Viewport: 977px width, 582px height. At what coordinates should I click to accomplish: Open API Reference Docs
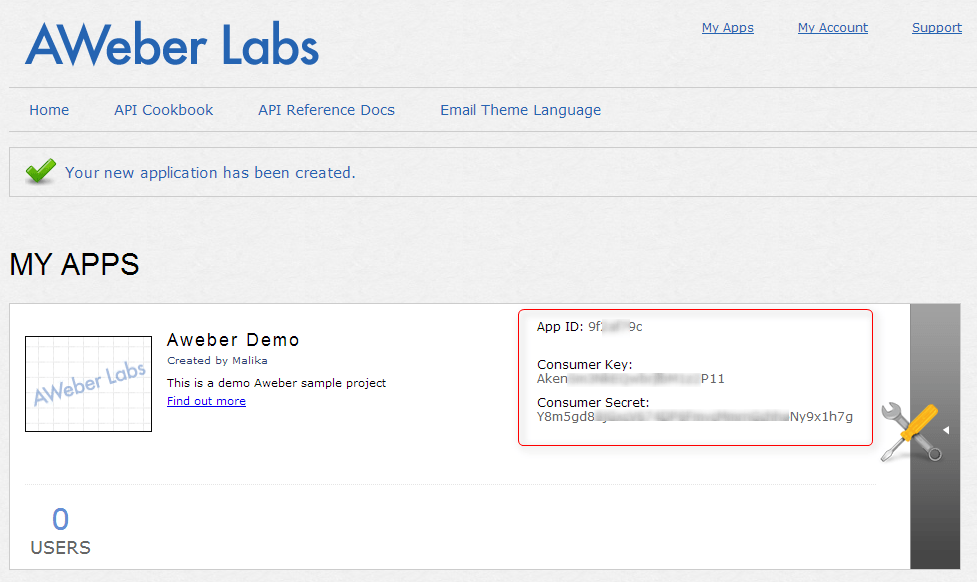(326, 110)
